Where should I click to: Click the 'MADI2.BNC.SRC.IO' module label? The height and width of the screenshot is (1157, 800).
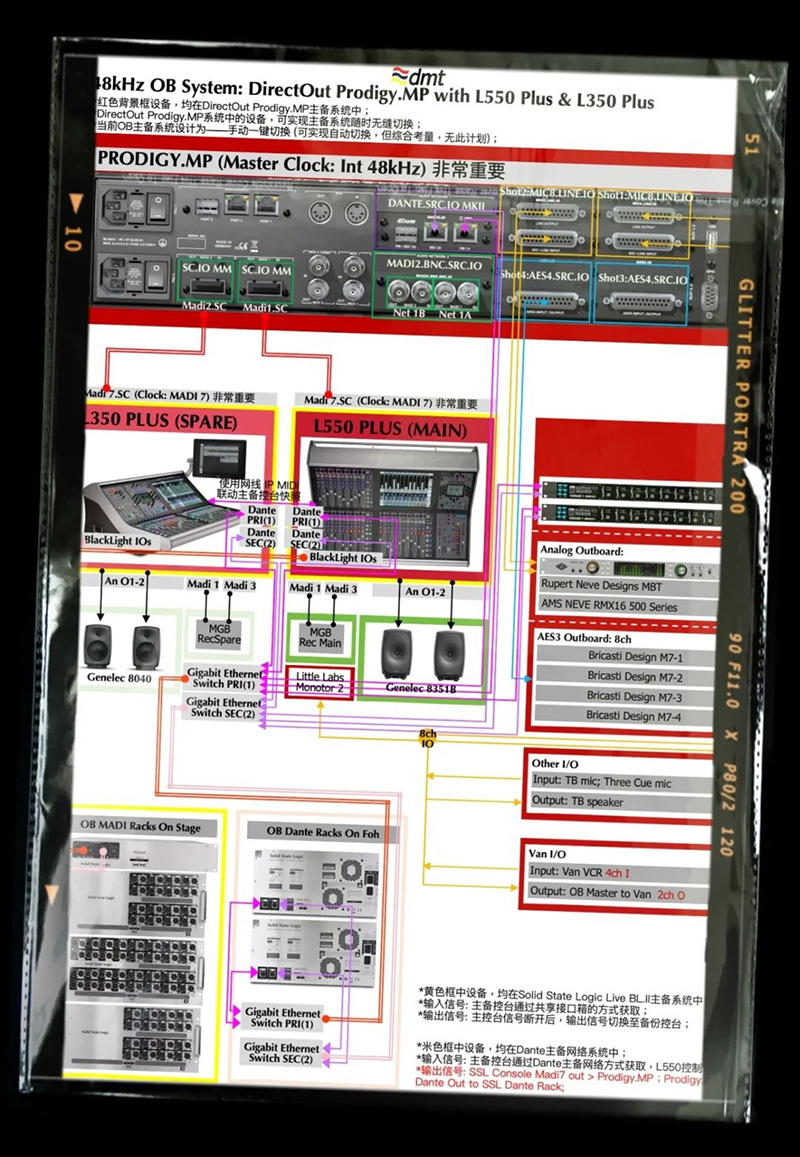point(434,265)
